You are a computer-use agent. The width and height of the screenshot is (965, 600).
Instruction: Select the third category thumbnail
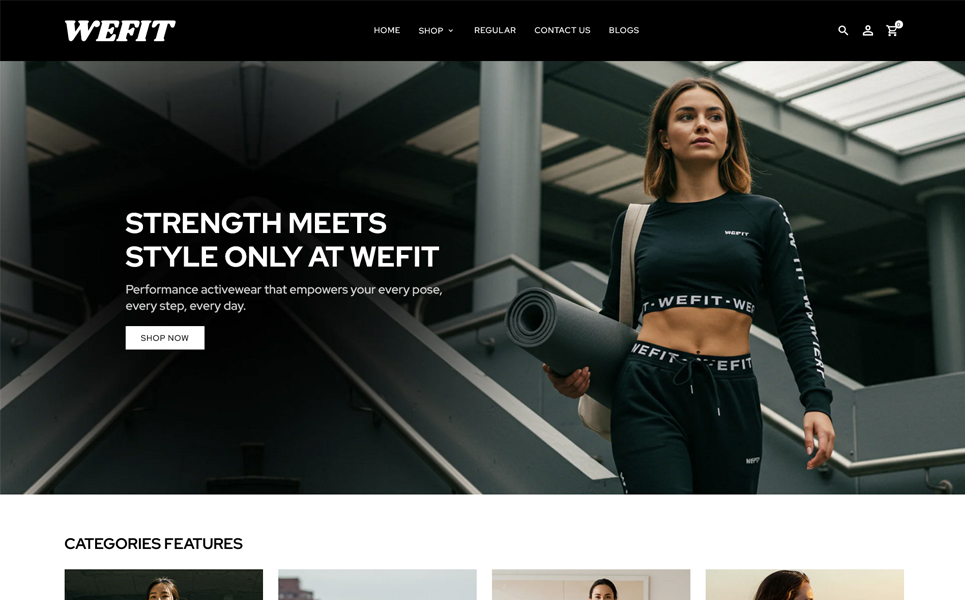[591, 585]
